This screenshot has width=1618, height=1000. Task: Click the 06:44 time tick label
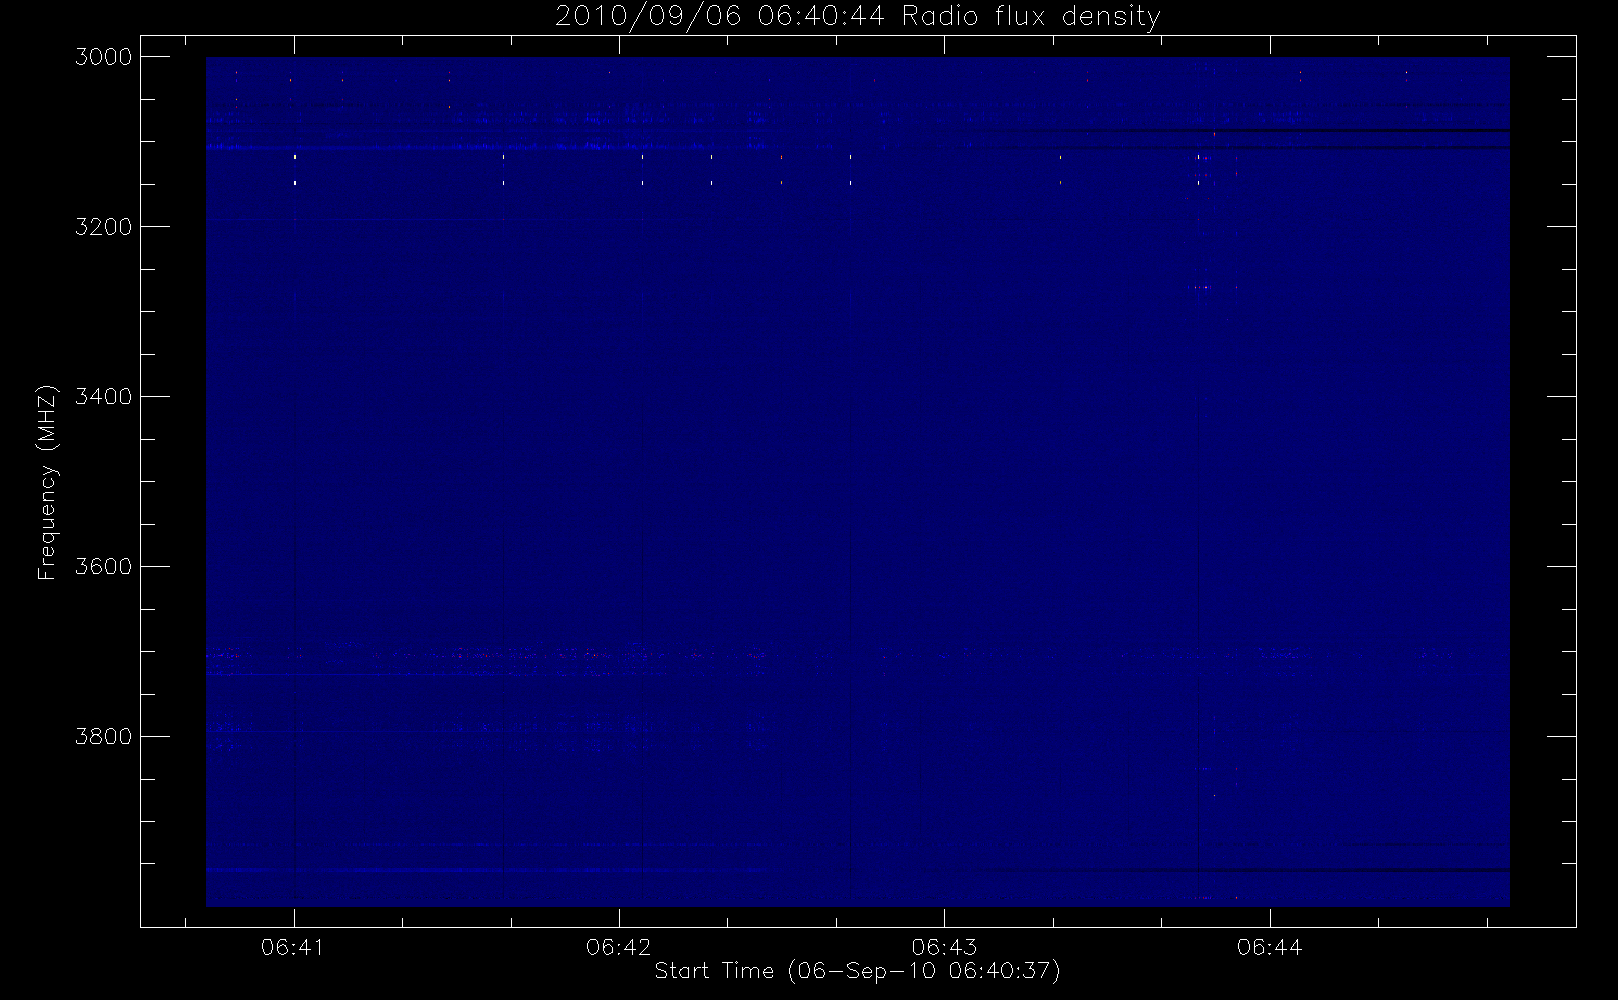1270,947
